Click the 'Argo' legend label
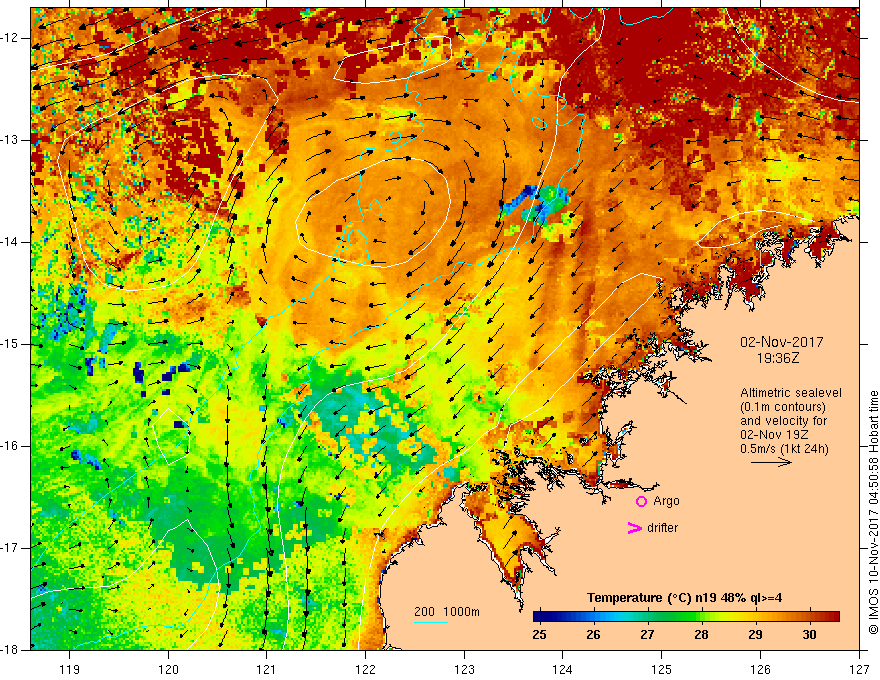880x680 pixels. click(x=666, y=501)
